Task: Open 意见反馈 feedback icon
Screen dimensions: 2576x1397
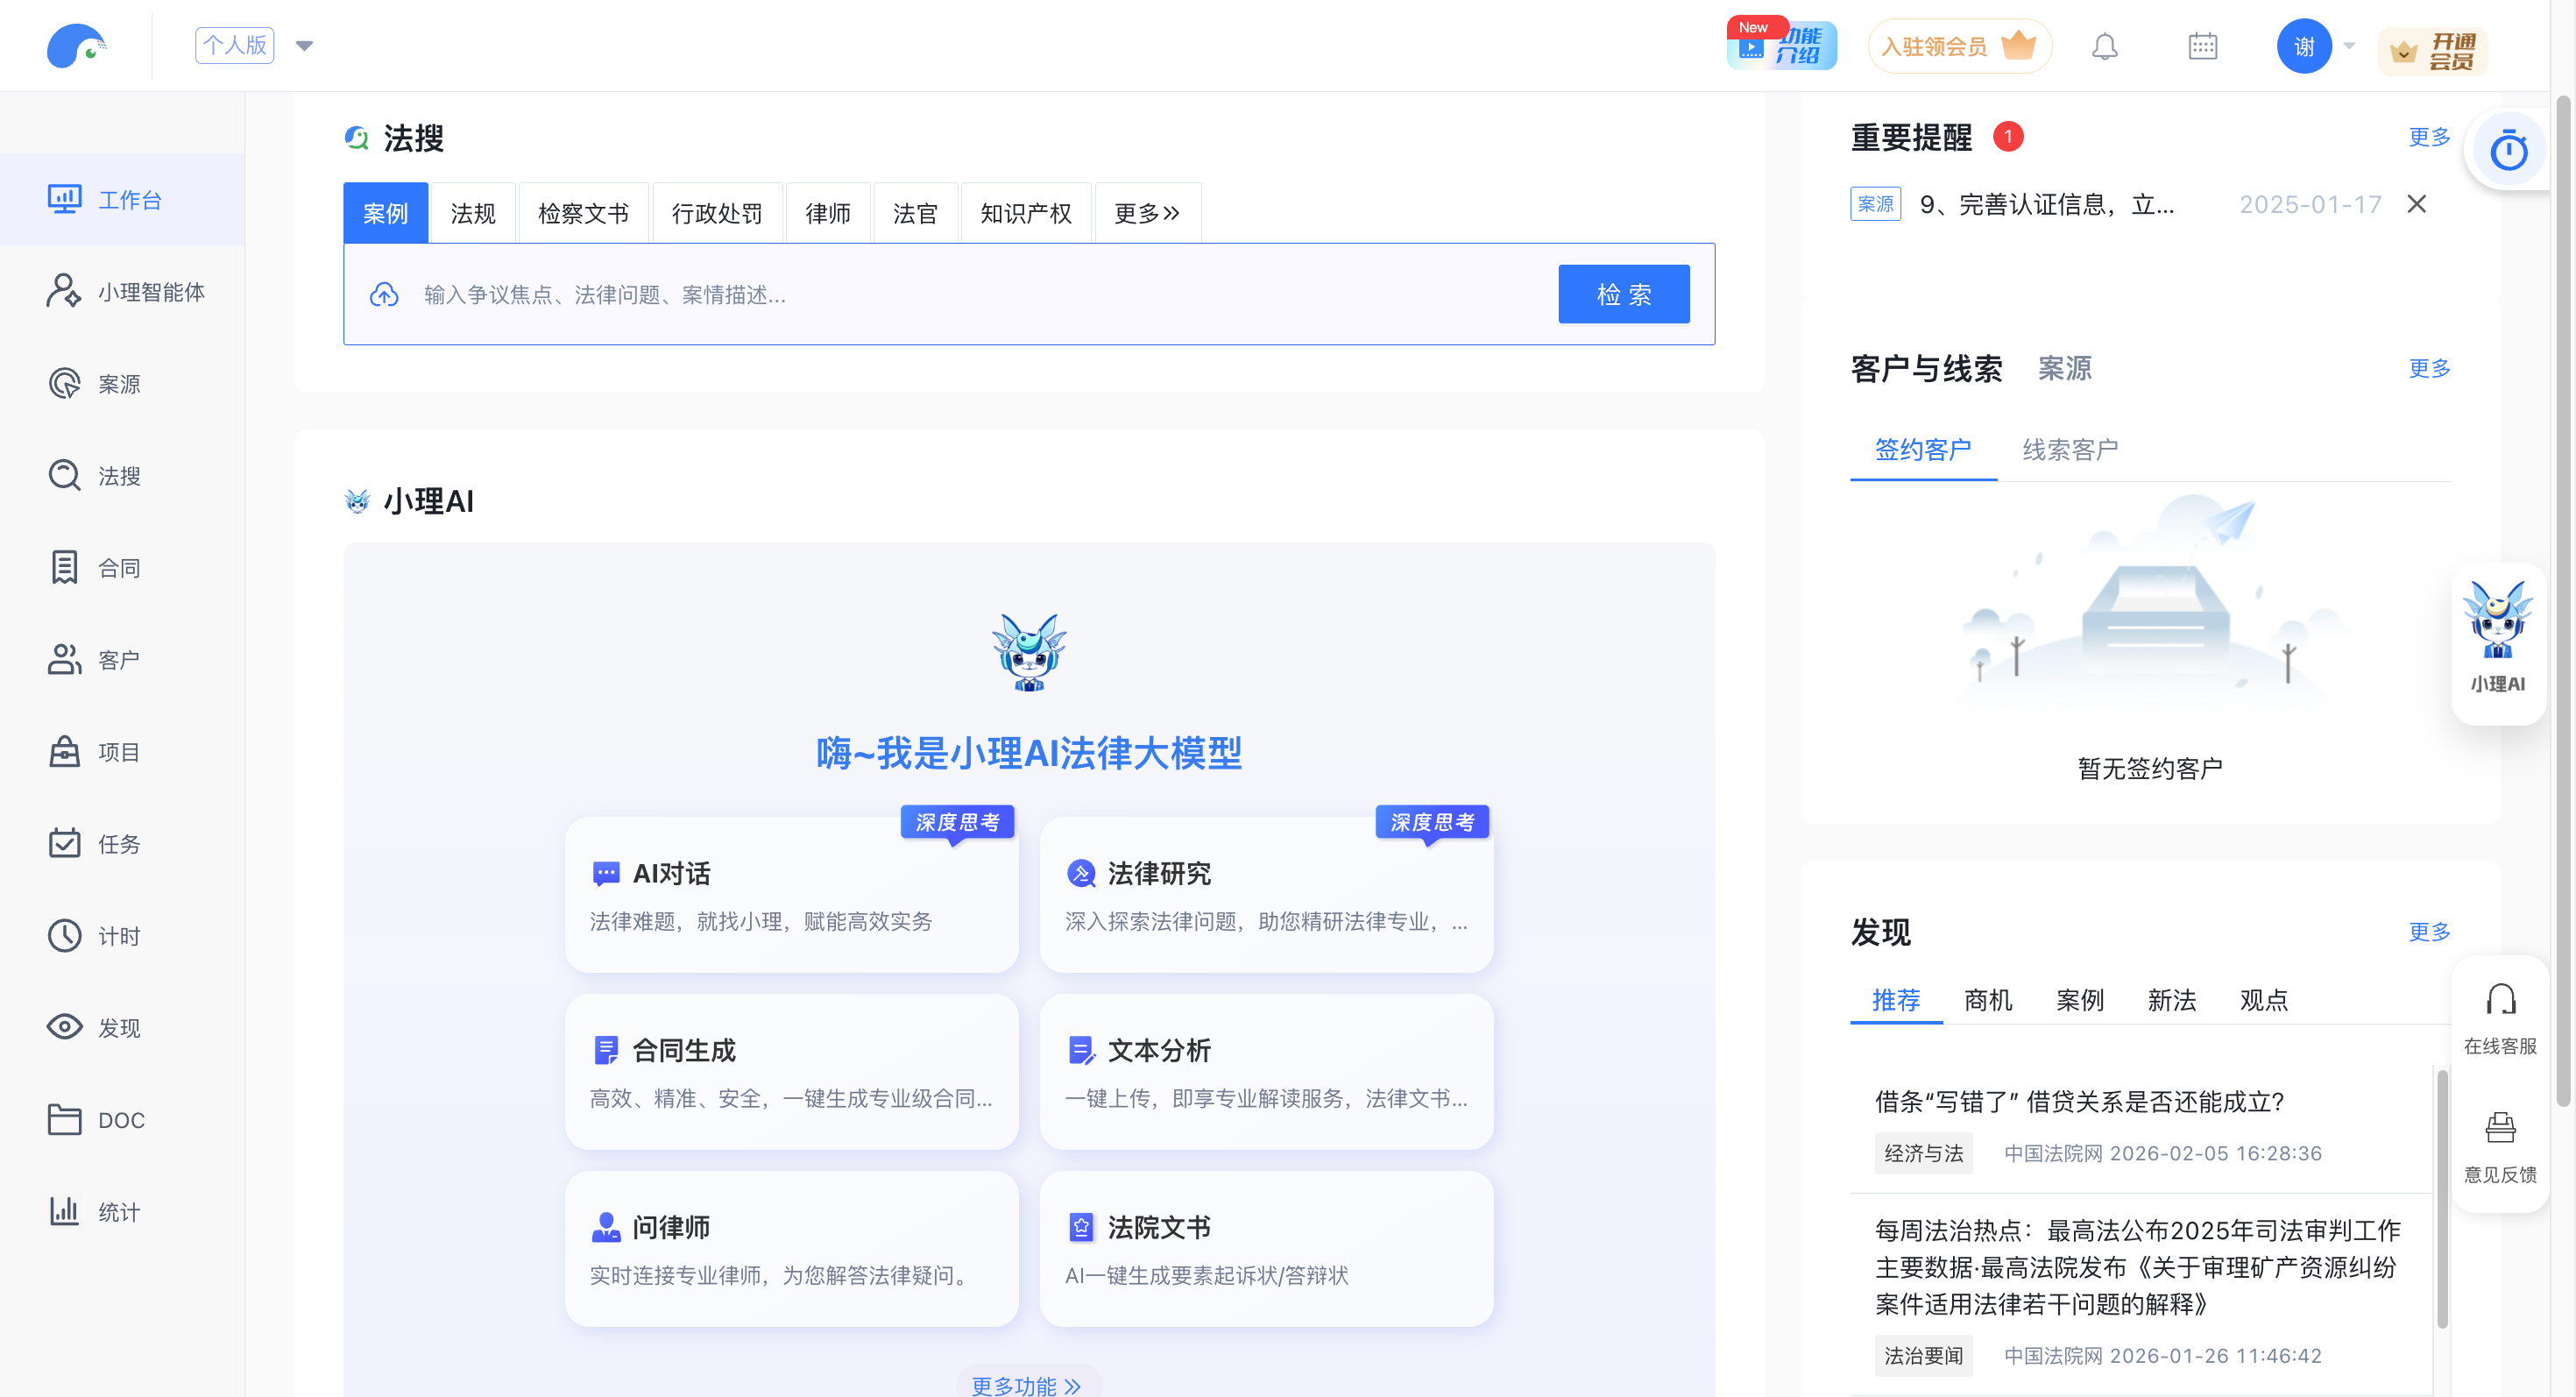Action: [x=2500, y=1146]
